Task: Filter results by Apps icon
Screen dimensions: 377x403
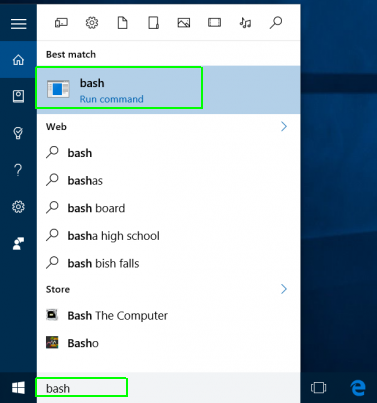Action: pos(61,23)
